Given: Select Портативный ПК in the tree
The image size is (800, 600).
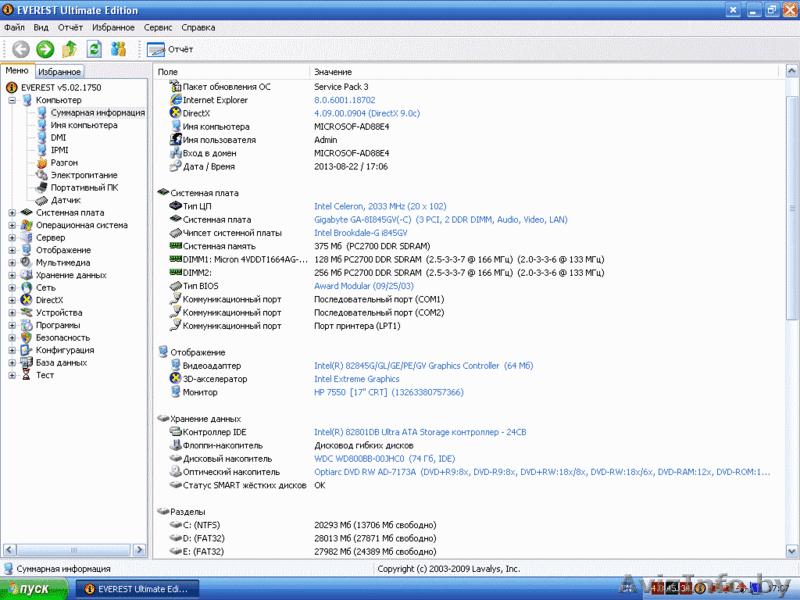Looking at the screenshot, I should (x=84, y=187).
